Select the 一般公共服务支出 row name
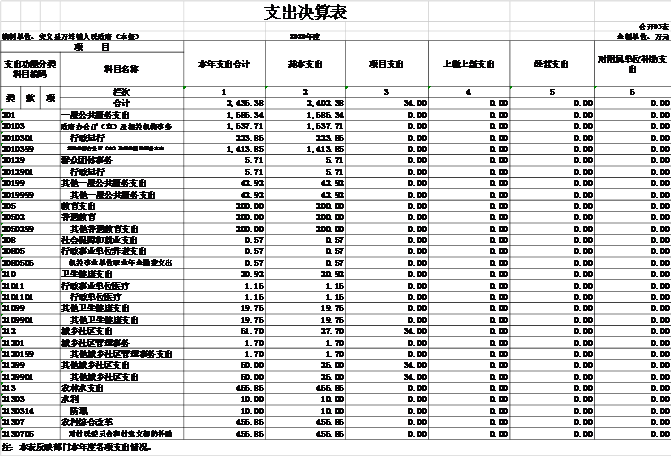The height and width of the screenshot is (456, 672). click(101, 115)
